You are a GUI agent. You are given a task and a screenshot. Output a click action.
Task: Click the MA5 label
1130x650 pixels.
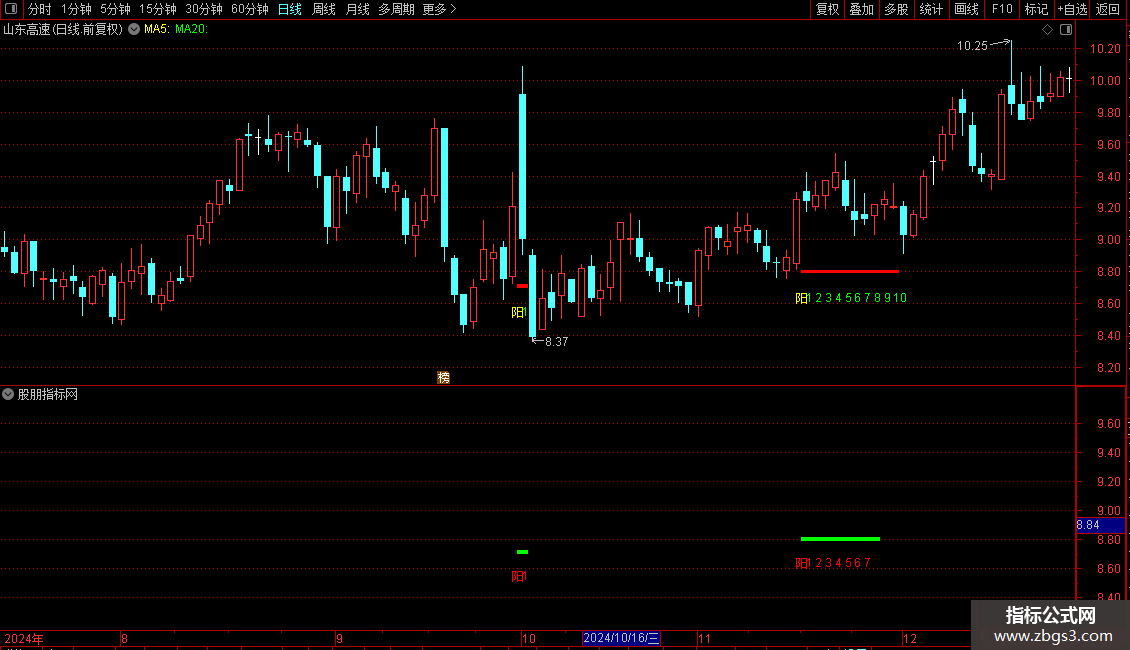(x=156, y=30)
